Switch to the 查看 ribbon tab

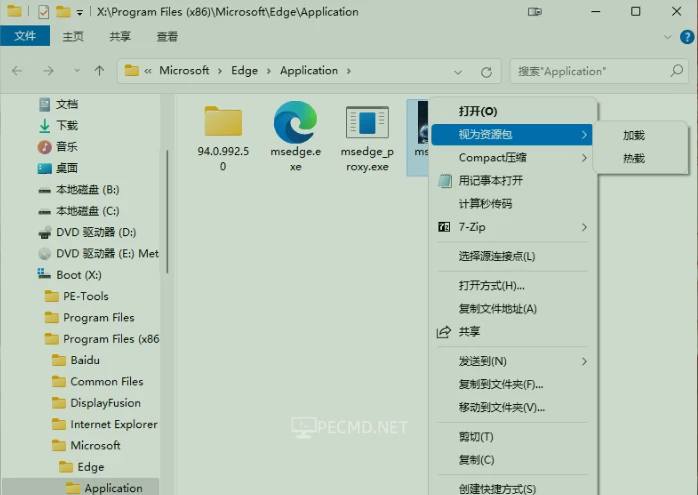(167, 37)
